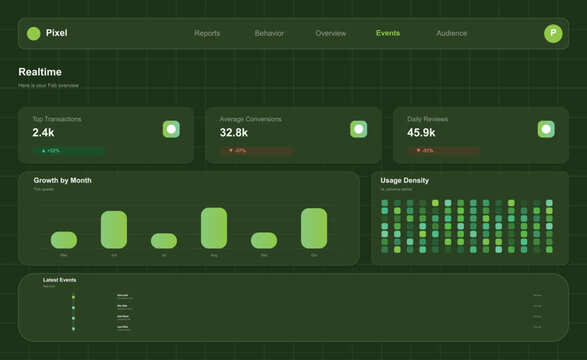Switch to the Behavior tab
This screenshot has height=360, width=587.
tap(269, 33)
